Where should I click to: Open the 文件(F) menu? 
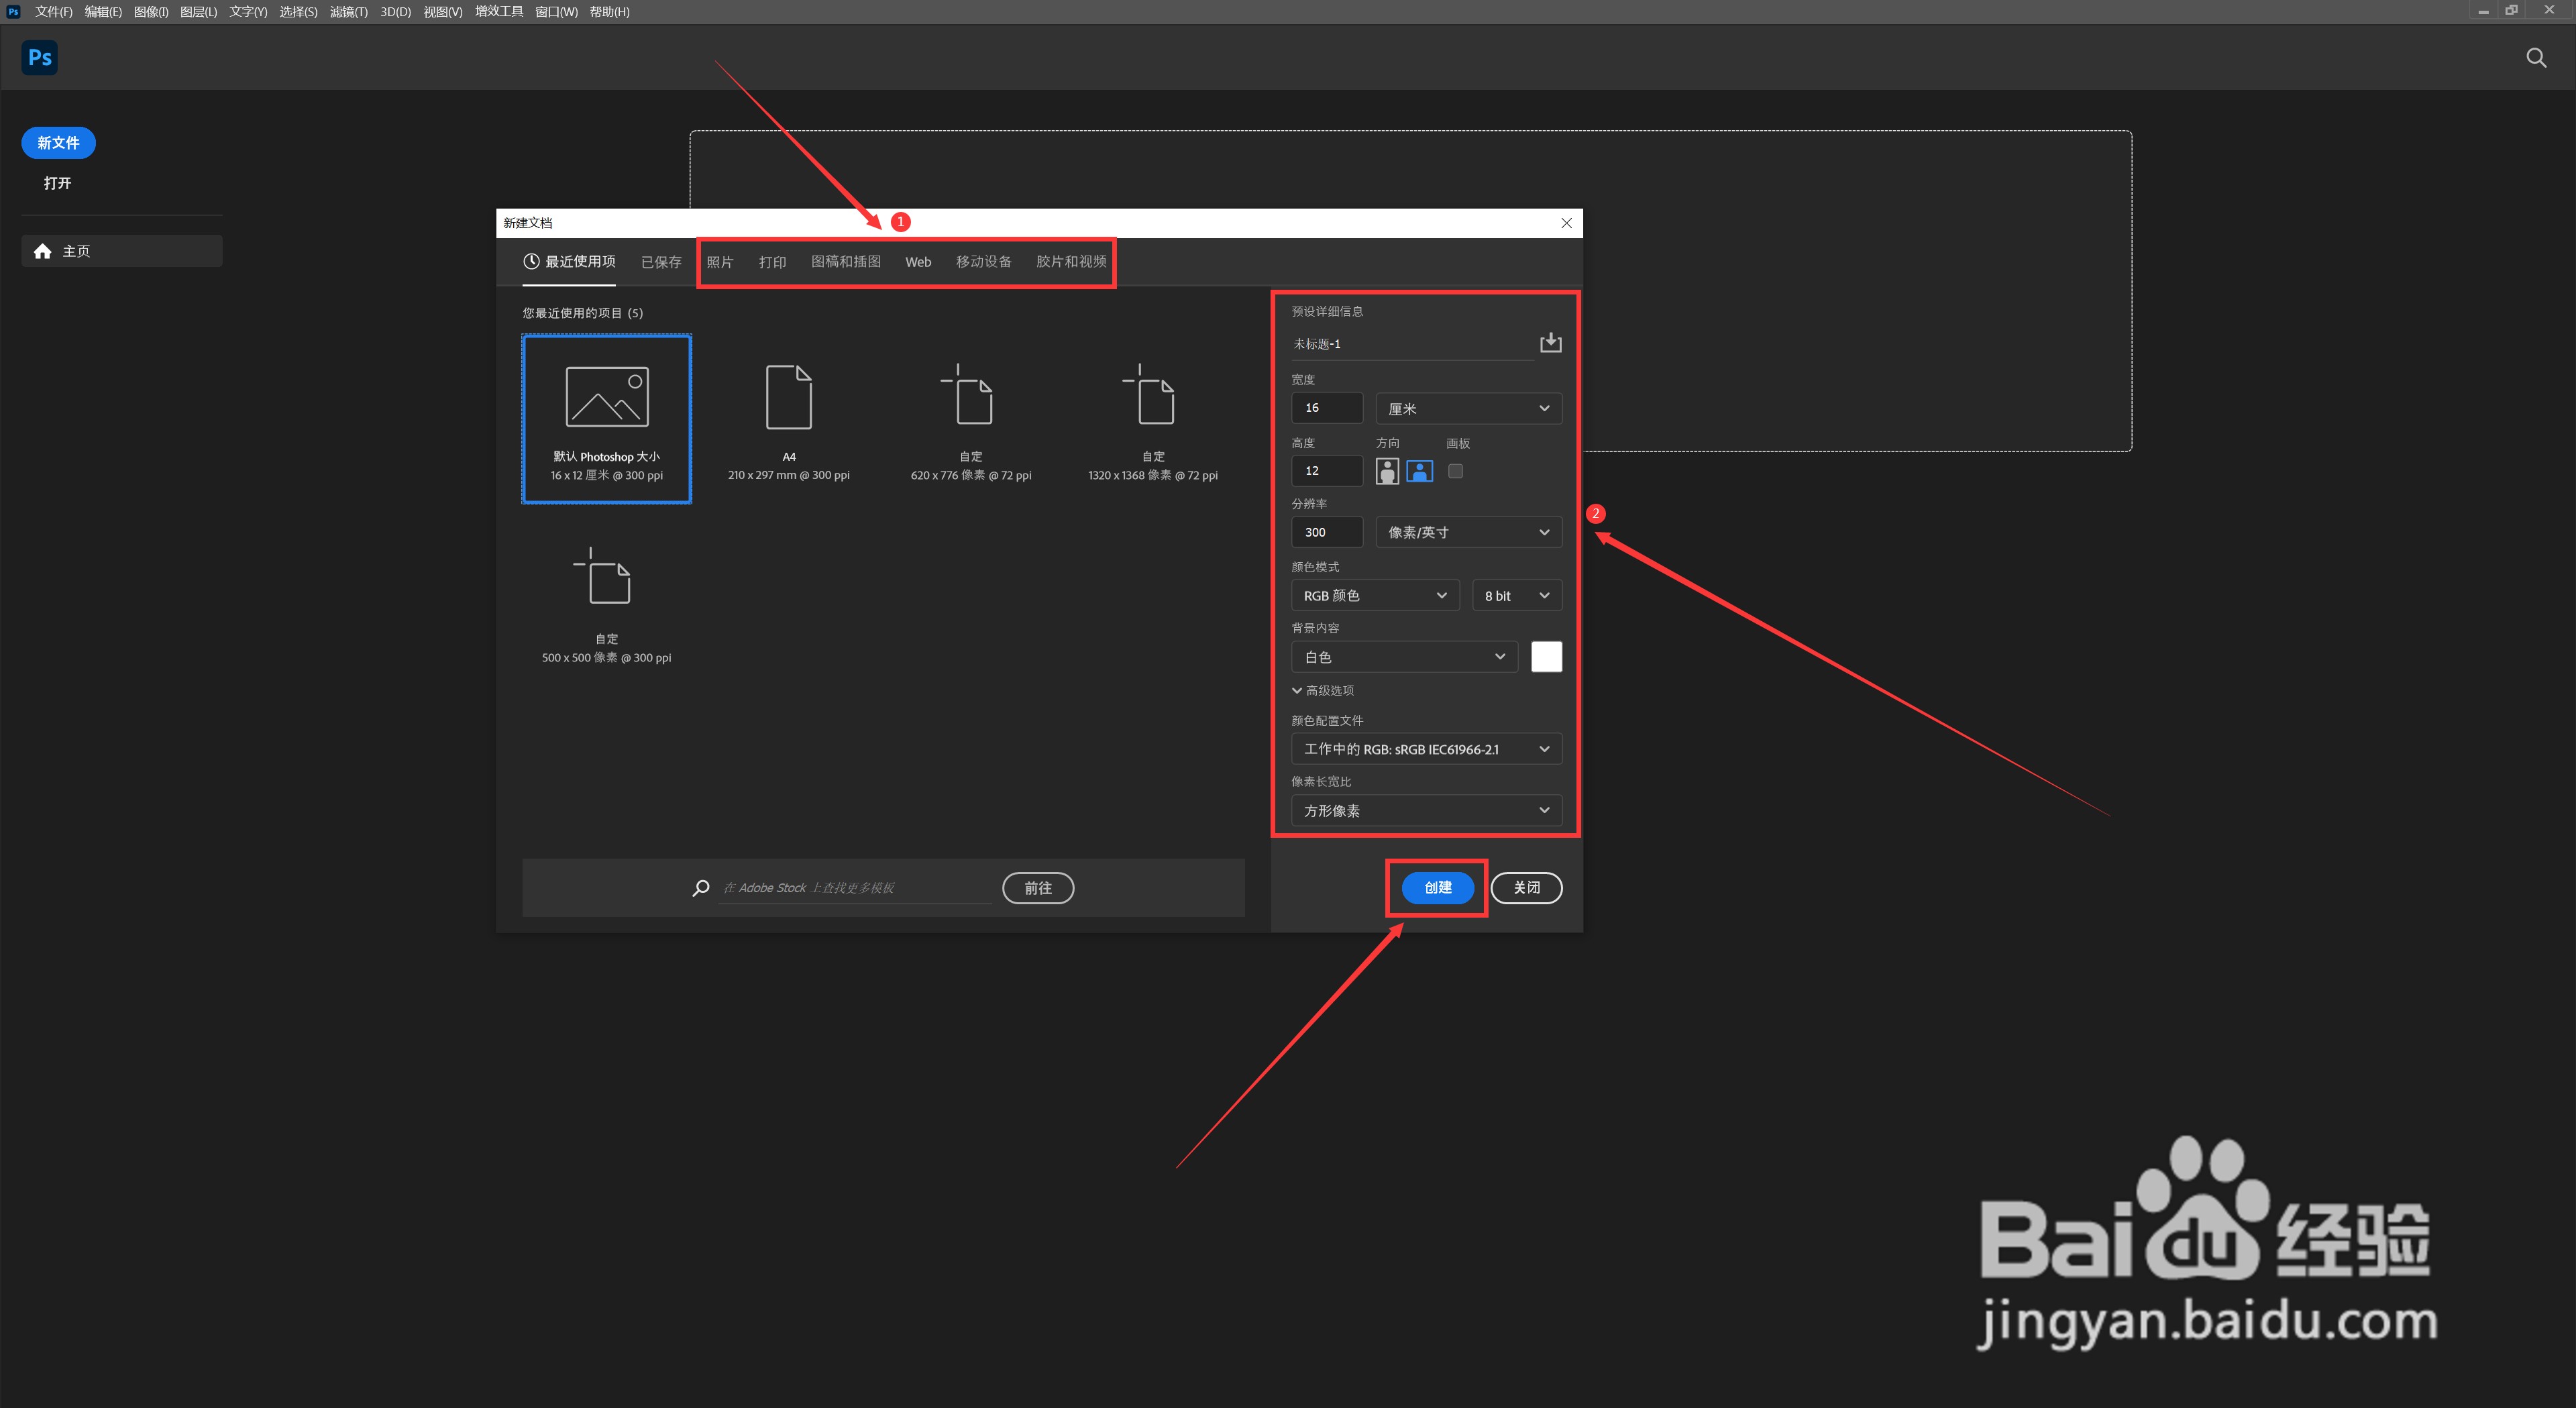coord(53,12)
